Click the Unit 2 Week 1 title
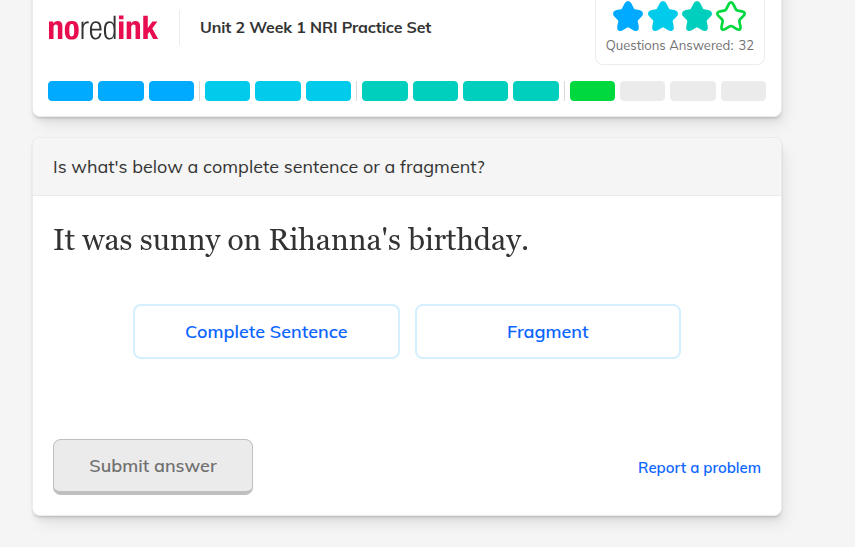855x547 pixels. pos(315,28)
